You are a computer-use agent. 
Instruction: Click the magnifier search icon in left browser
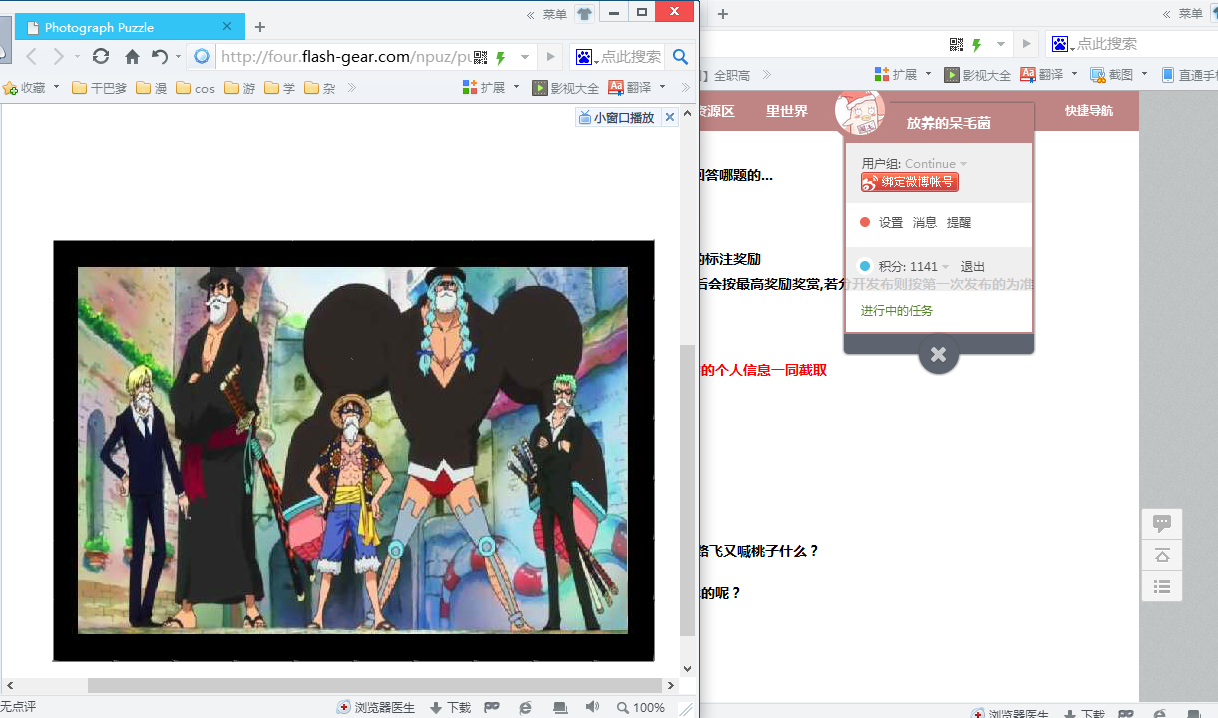click(680, 56)
